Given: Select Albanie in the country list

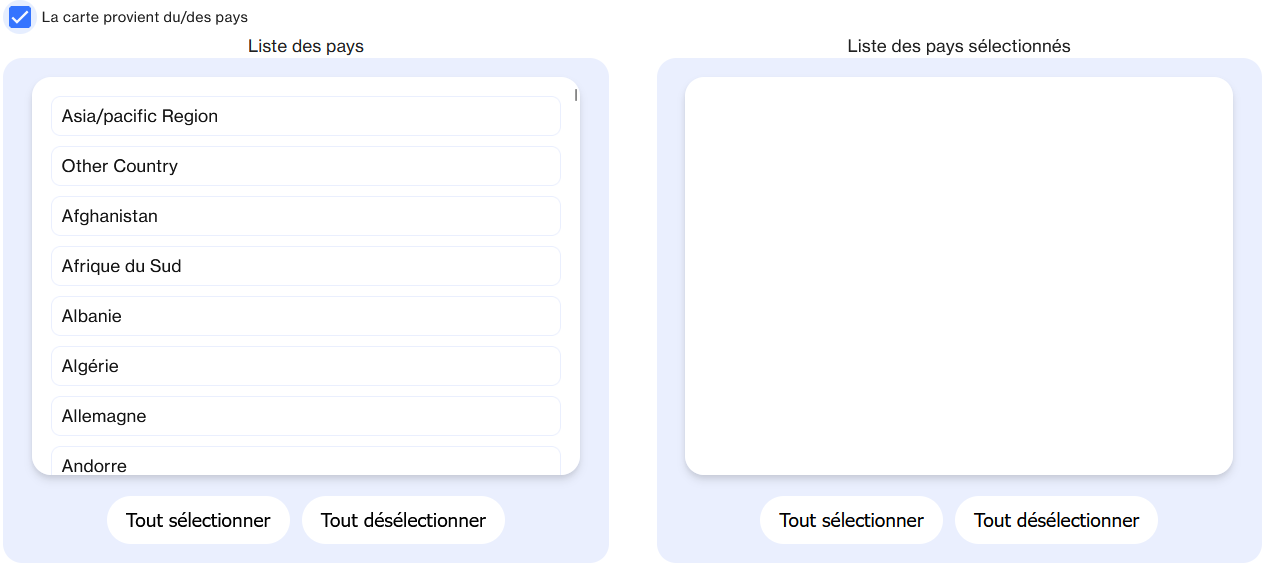Looking at the screenshot, I should (305, 316).
